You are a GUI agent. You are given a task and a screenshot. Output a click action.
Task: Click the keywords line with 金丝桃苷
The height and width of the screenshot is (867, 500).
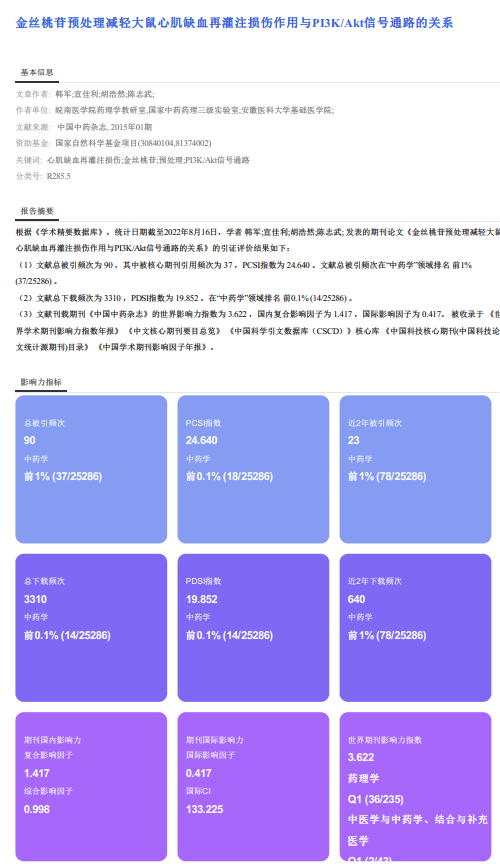point(148,160)
